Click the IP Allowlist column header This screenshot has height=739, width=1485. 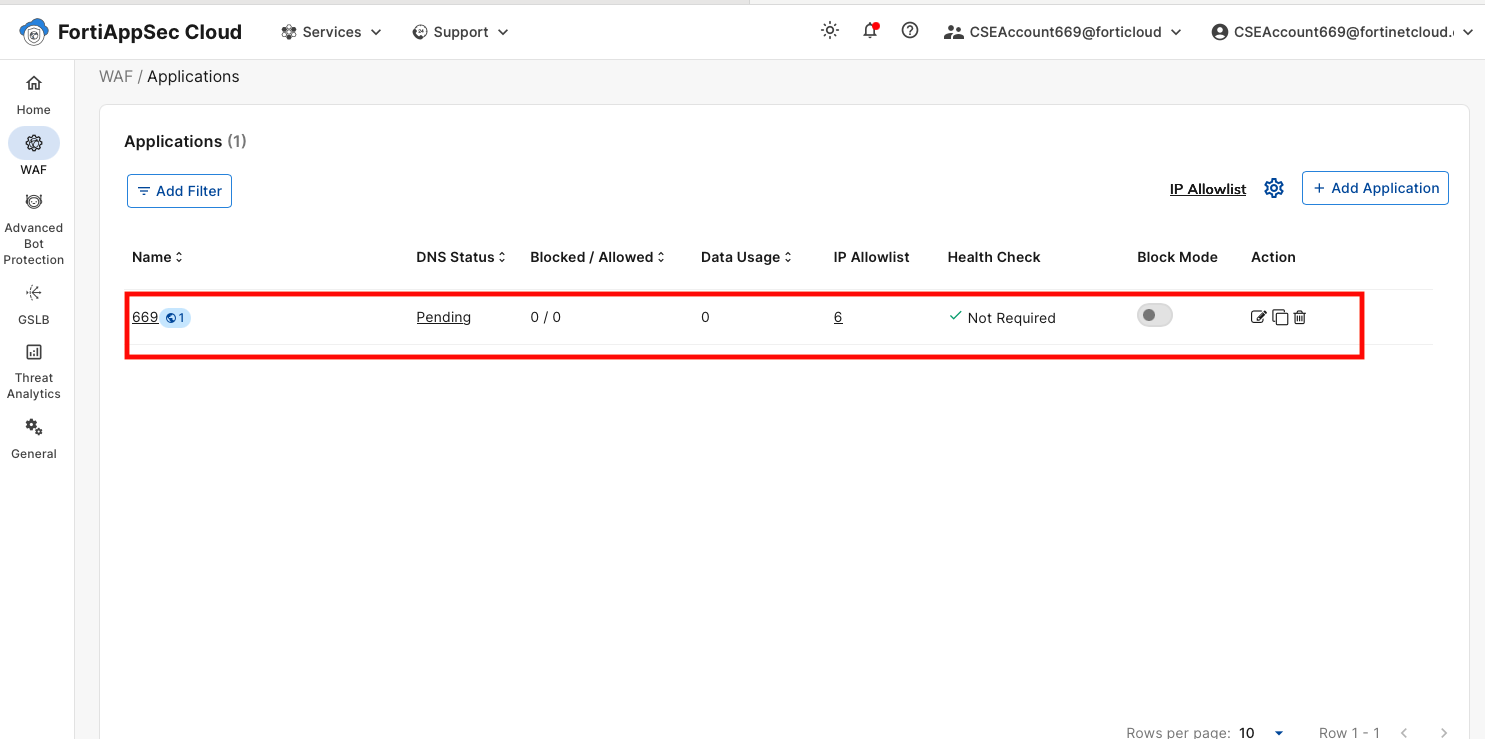pos(871,257)
